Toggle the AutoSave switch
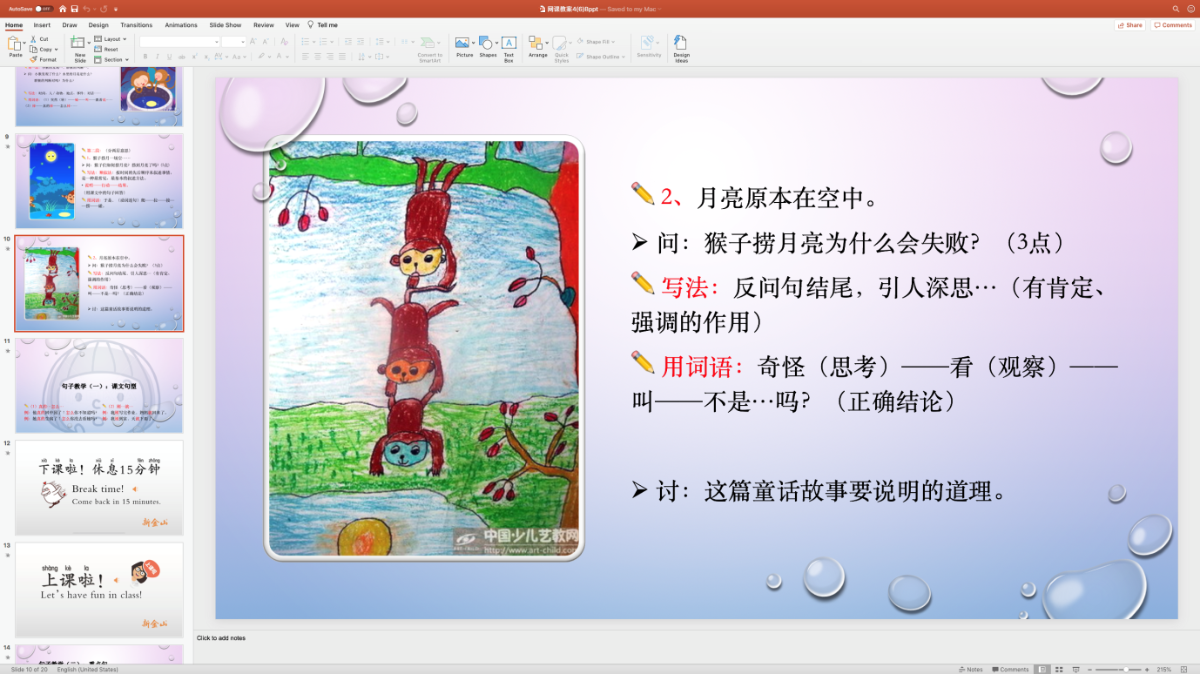The image size is (1200, 674). [x=42, y=9]
